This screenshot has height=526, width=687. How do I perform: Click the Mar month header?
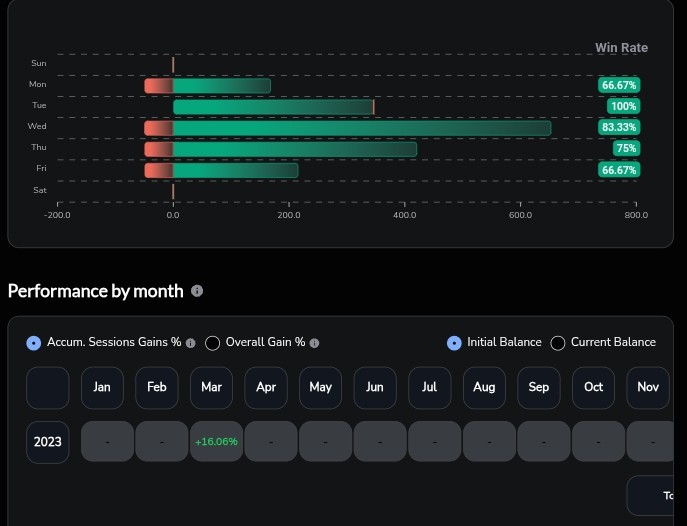[x=211, y=388]
